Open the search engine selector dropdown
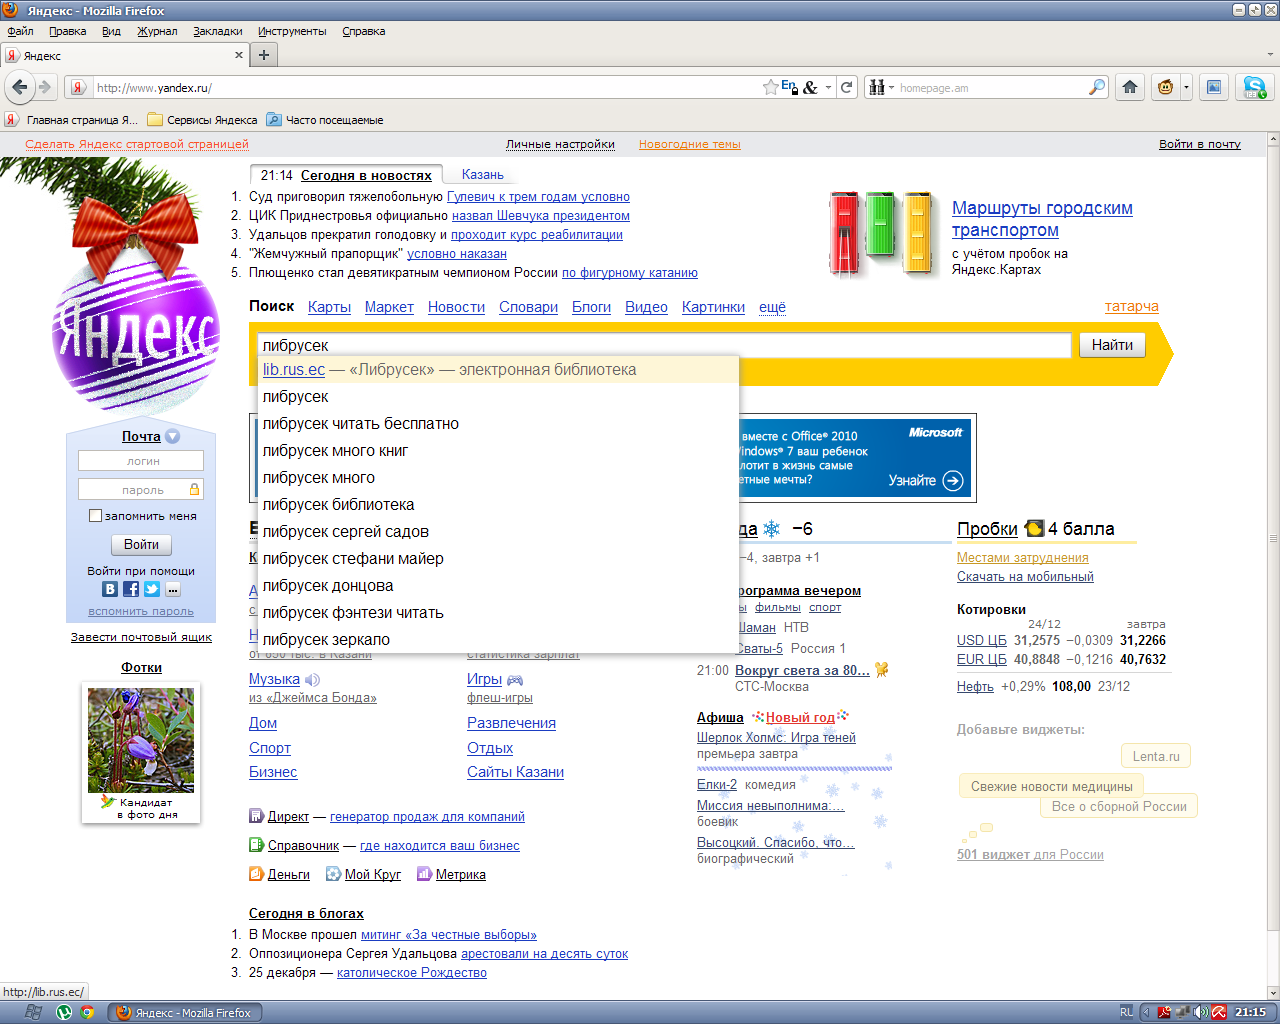1280x1024 pixels. coord(880,87)
